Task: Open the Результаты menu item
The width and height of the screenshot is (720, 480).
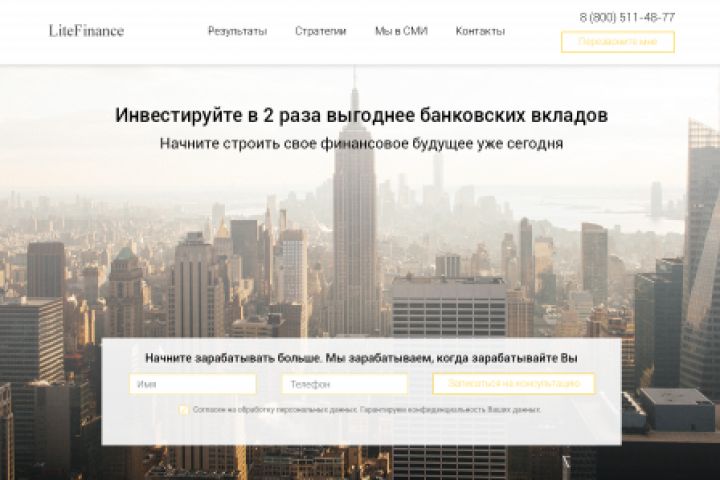Action: [x=237, y=31]
